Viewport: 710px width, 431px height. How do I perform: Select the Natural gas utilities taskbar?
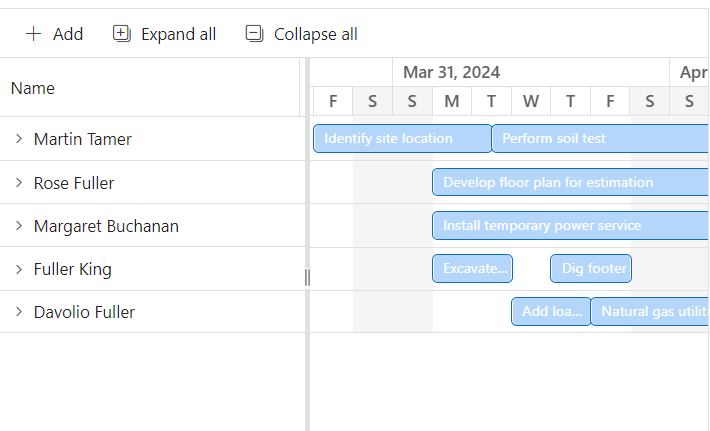pos(650,312)
